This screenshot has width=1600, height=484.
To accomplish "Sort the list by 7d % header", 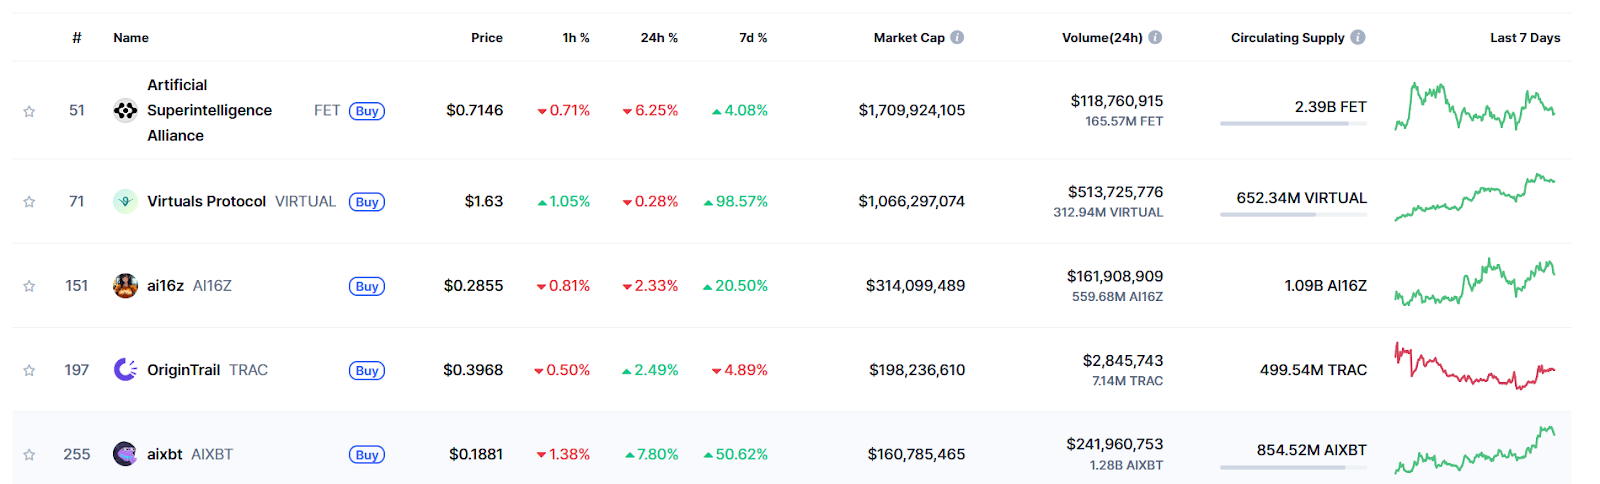I will pyautogui.click(x=753, y=38).
